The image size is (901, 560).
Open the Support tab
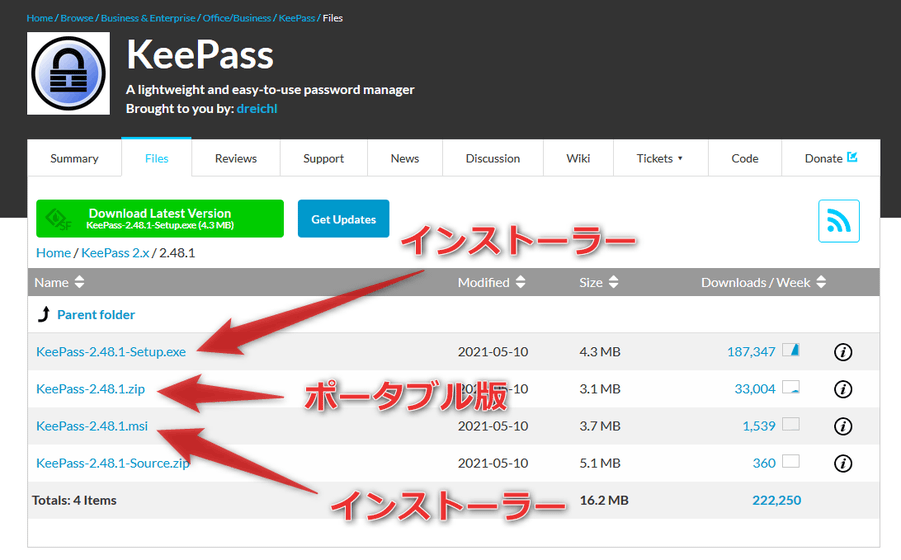click(x=324, y=159)
